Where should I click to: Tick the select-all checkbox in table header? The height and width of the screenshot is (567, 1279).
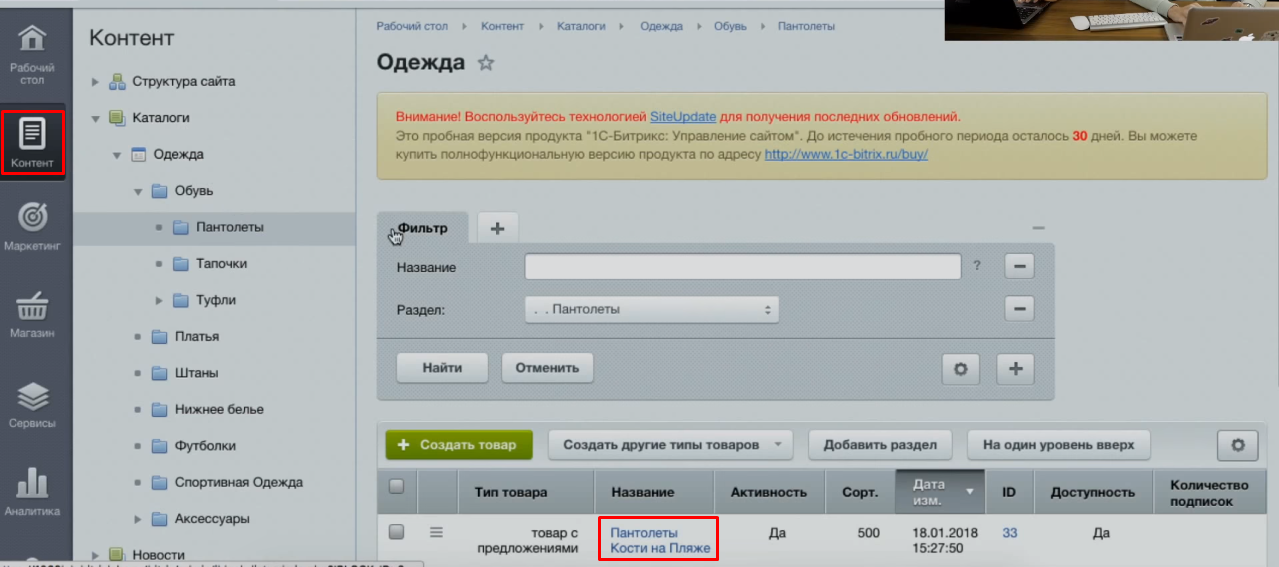point(396,486)
